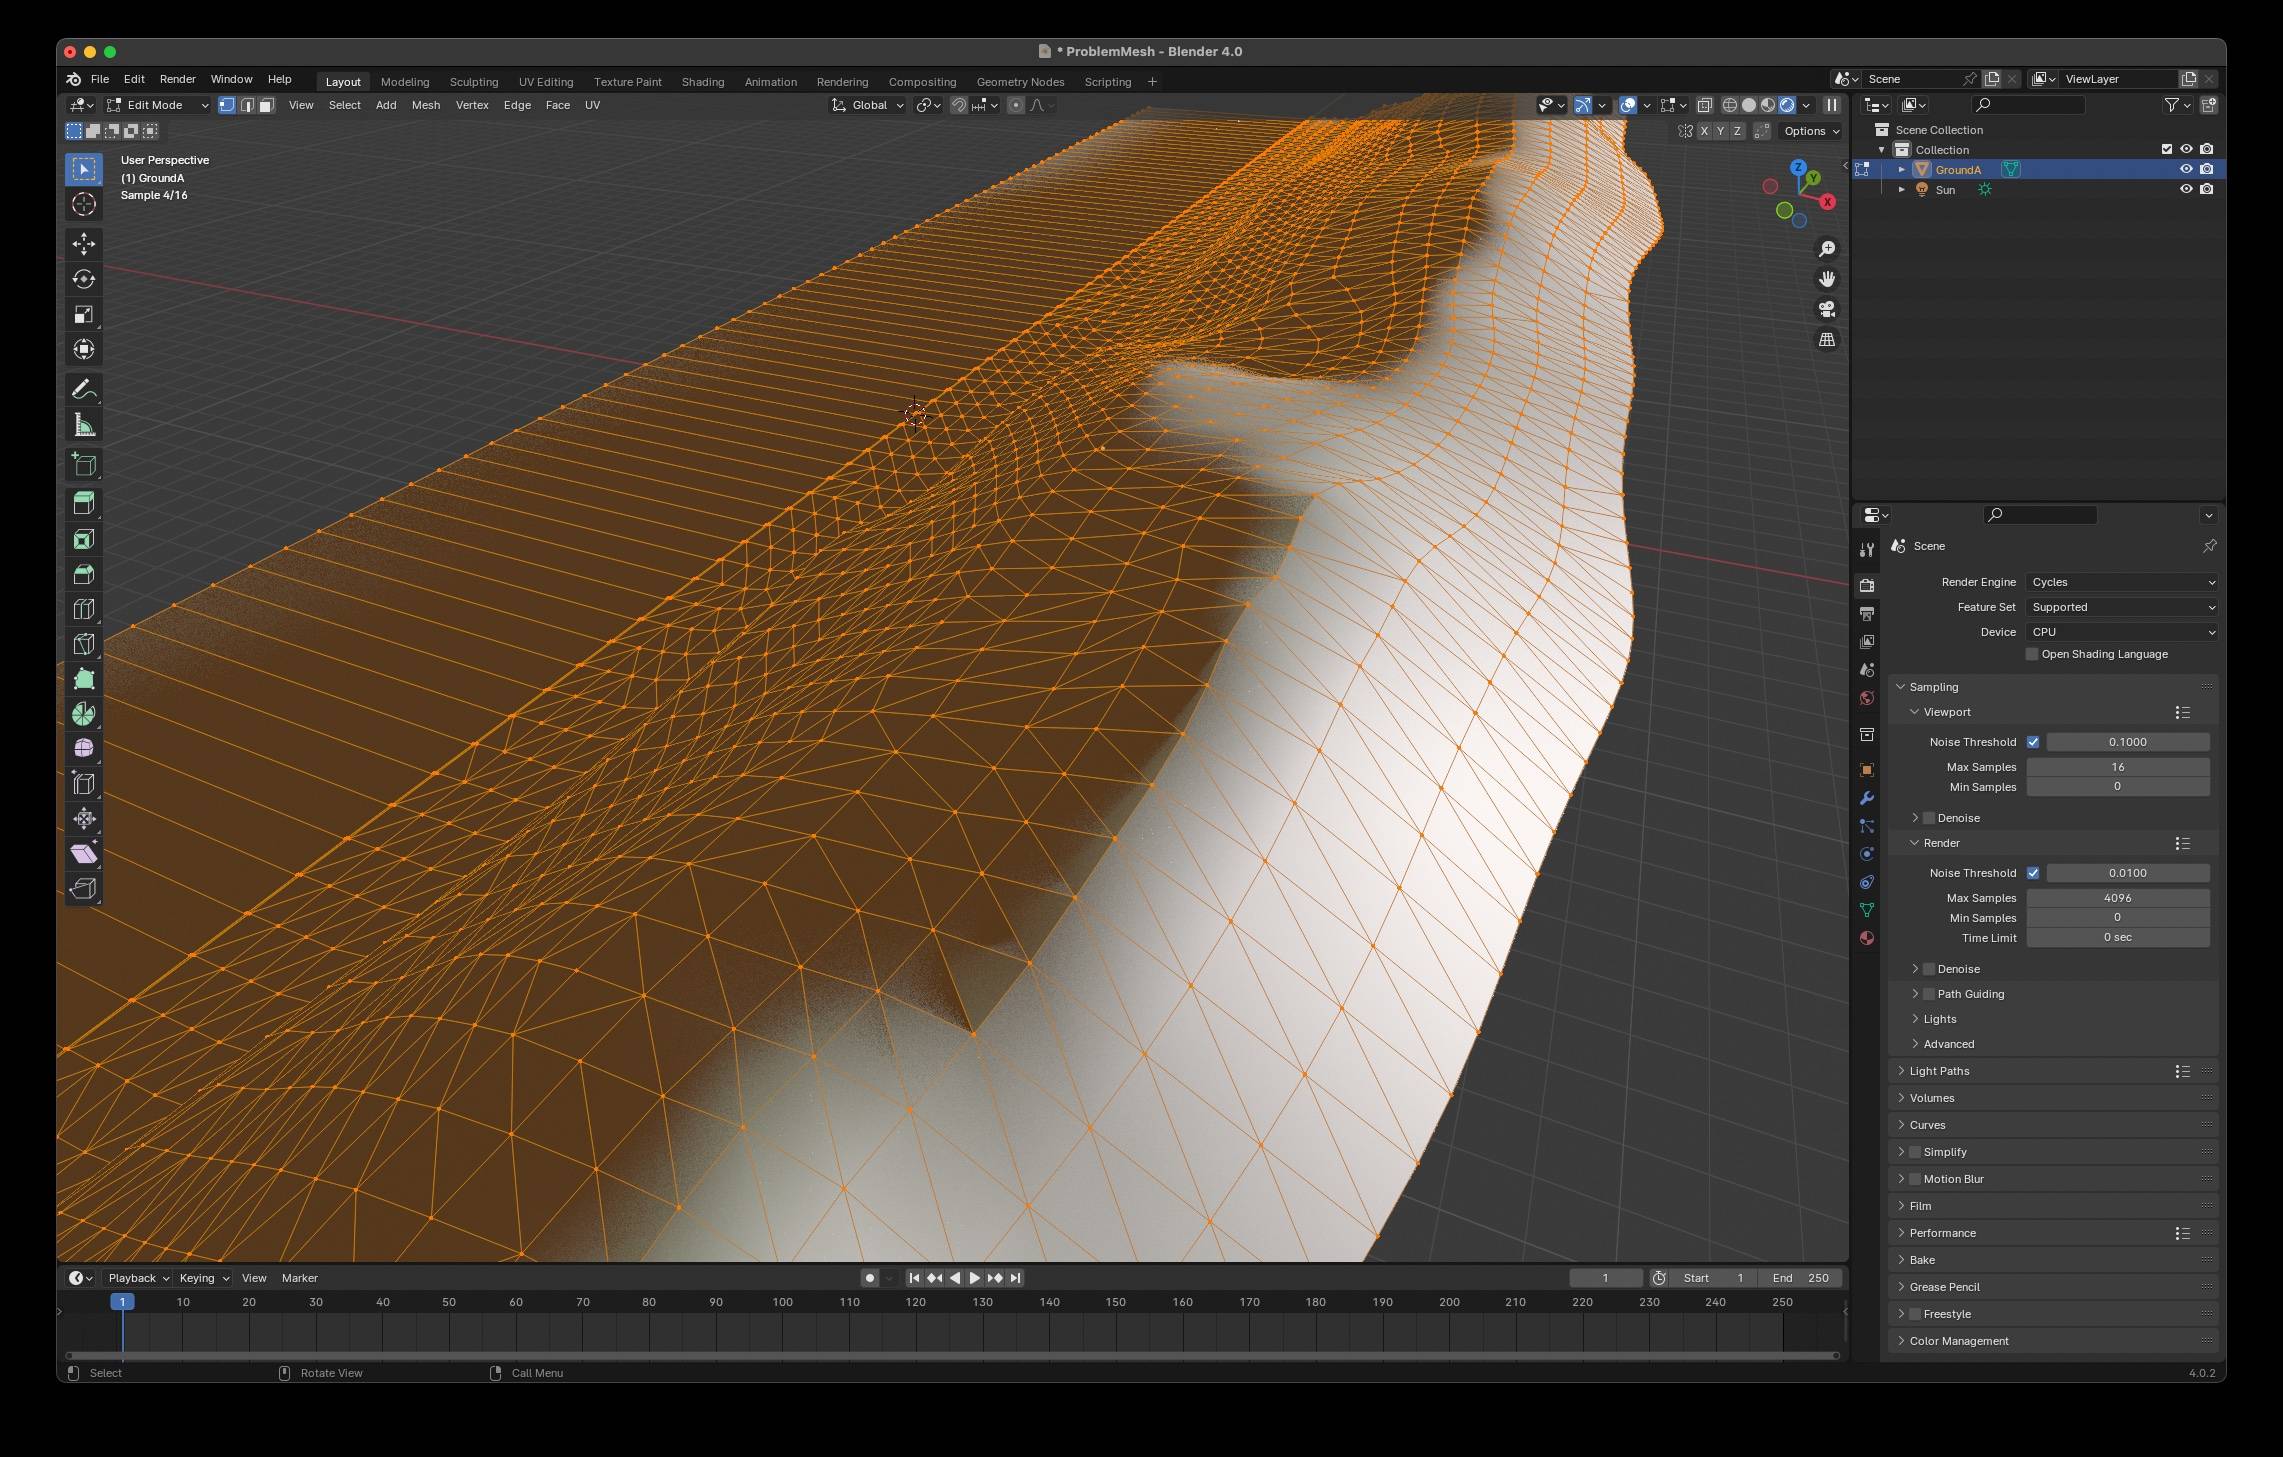Open the File menu

[x=100, y=79]
